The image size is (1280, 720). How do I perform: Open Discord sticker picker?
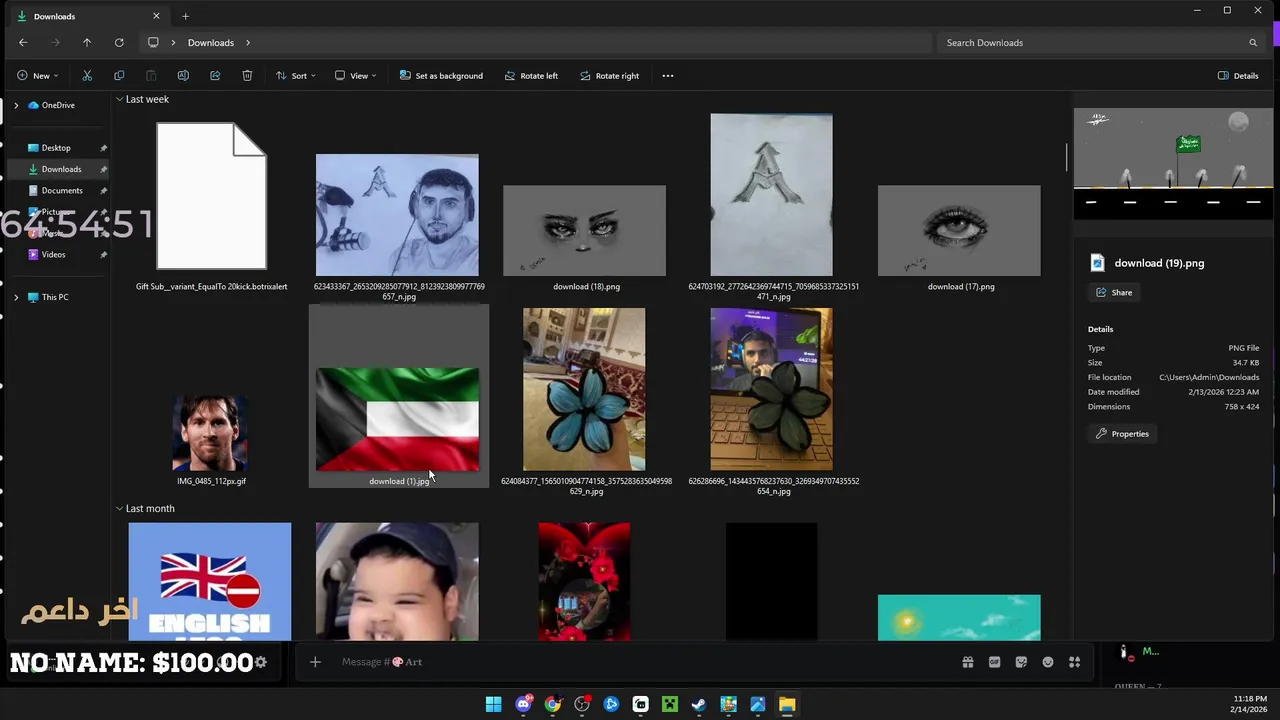[1021, 662]
